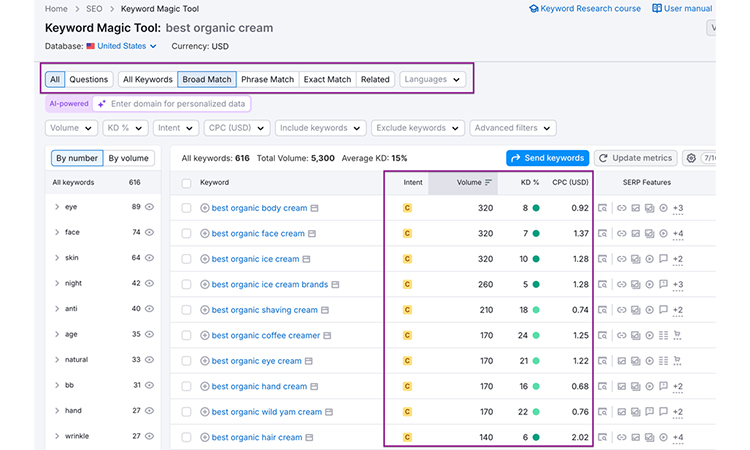Click table settings gear icon
750x450 pixels.
(x=691, y=158)
